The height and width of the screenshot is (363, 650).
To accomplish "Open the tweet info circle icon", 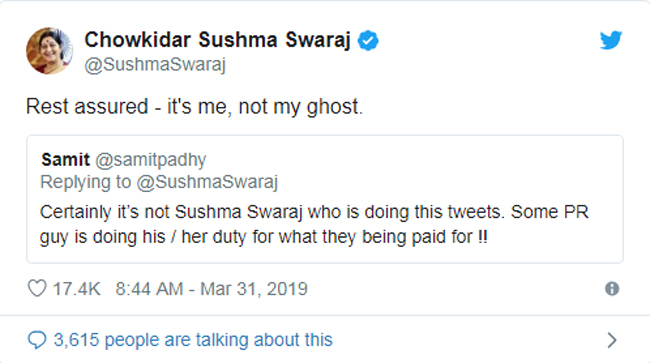I will (x=612, y=288).
